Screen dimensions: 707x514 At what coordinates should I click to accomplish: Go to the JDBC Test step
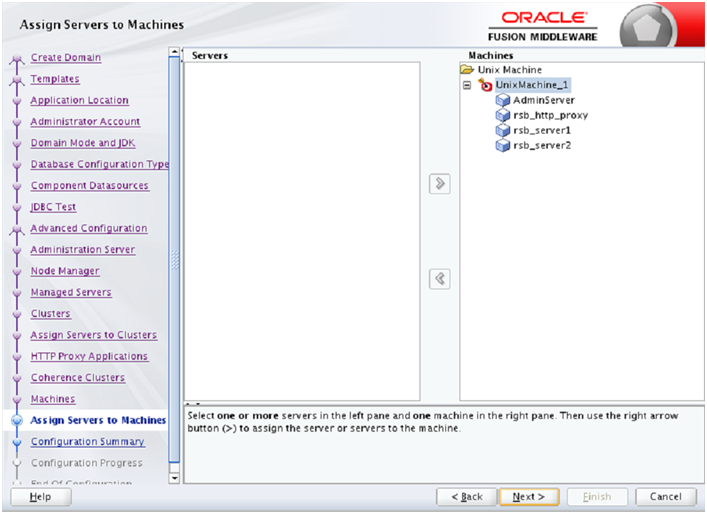[53, 207]
